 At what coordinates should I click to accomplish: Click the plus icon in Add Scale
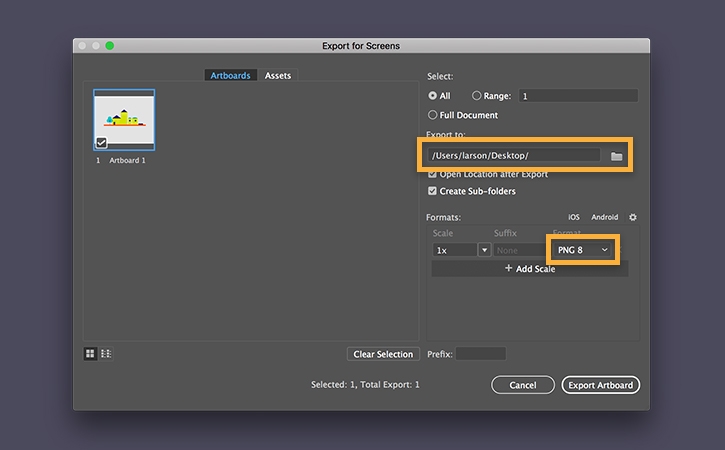(x=508, y=269)
